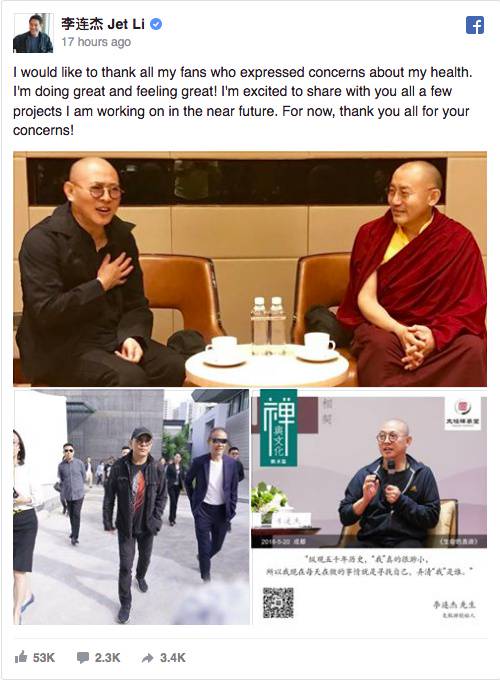Click the red logo badge in lecture photo
500x683 pixels.
tap(463, 414)
